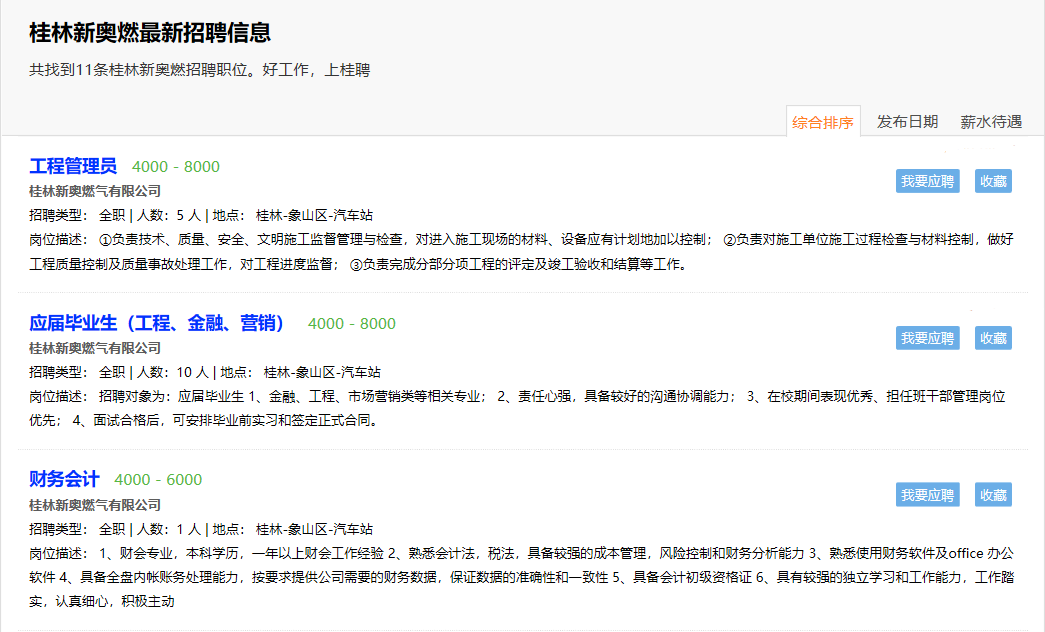Click company name under 财务会计 listing
1045x632 pixels.
[95, 505]
